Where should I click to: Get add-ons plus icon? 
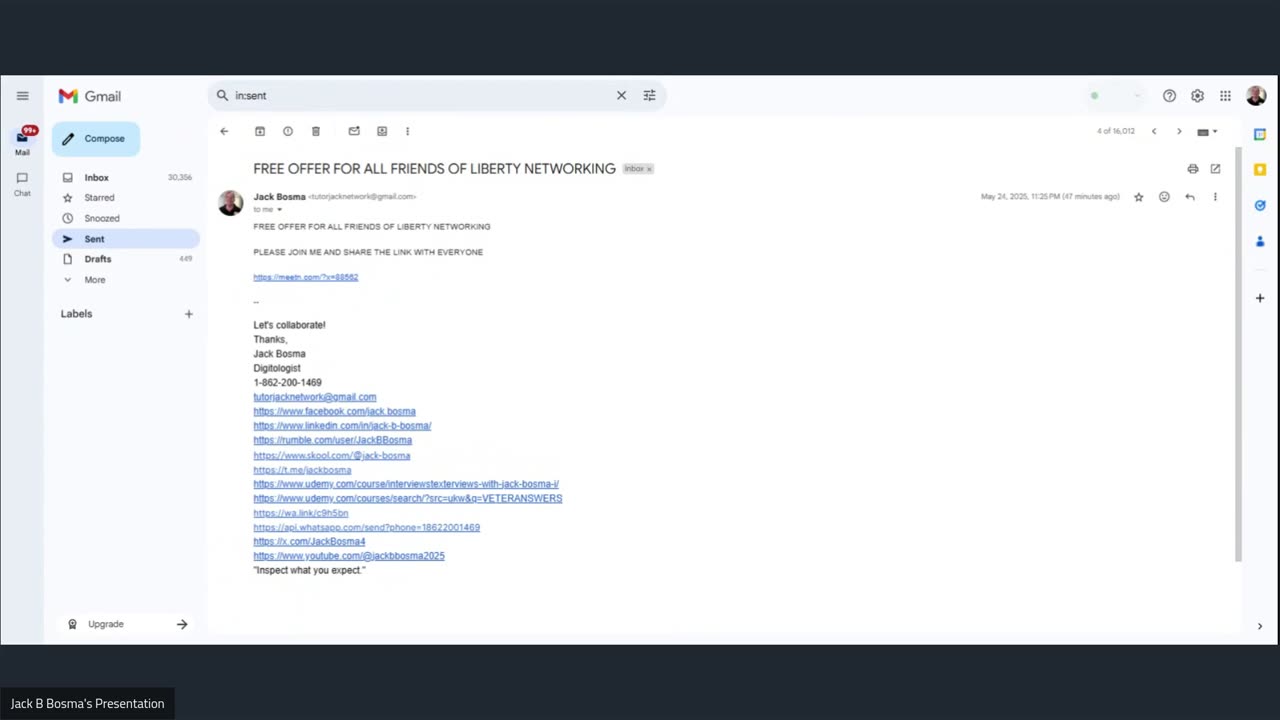tap(1260, 298)
